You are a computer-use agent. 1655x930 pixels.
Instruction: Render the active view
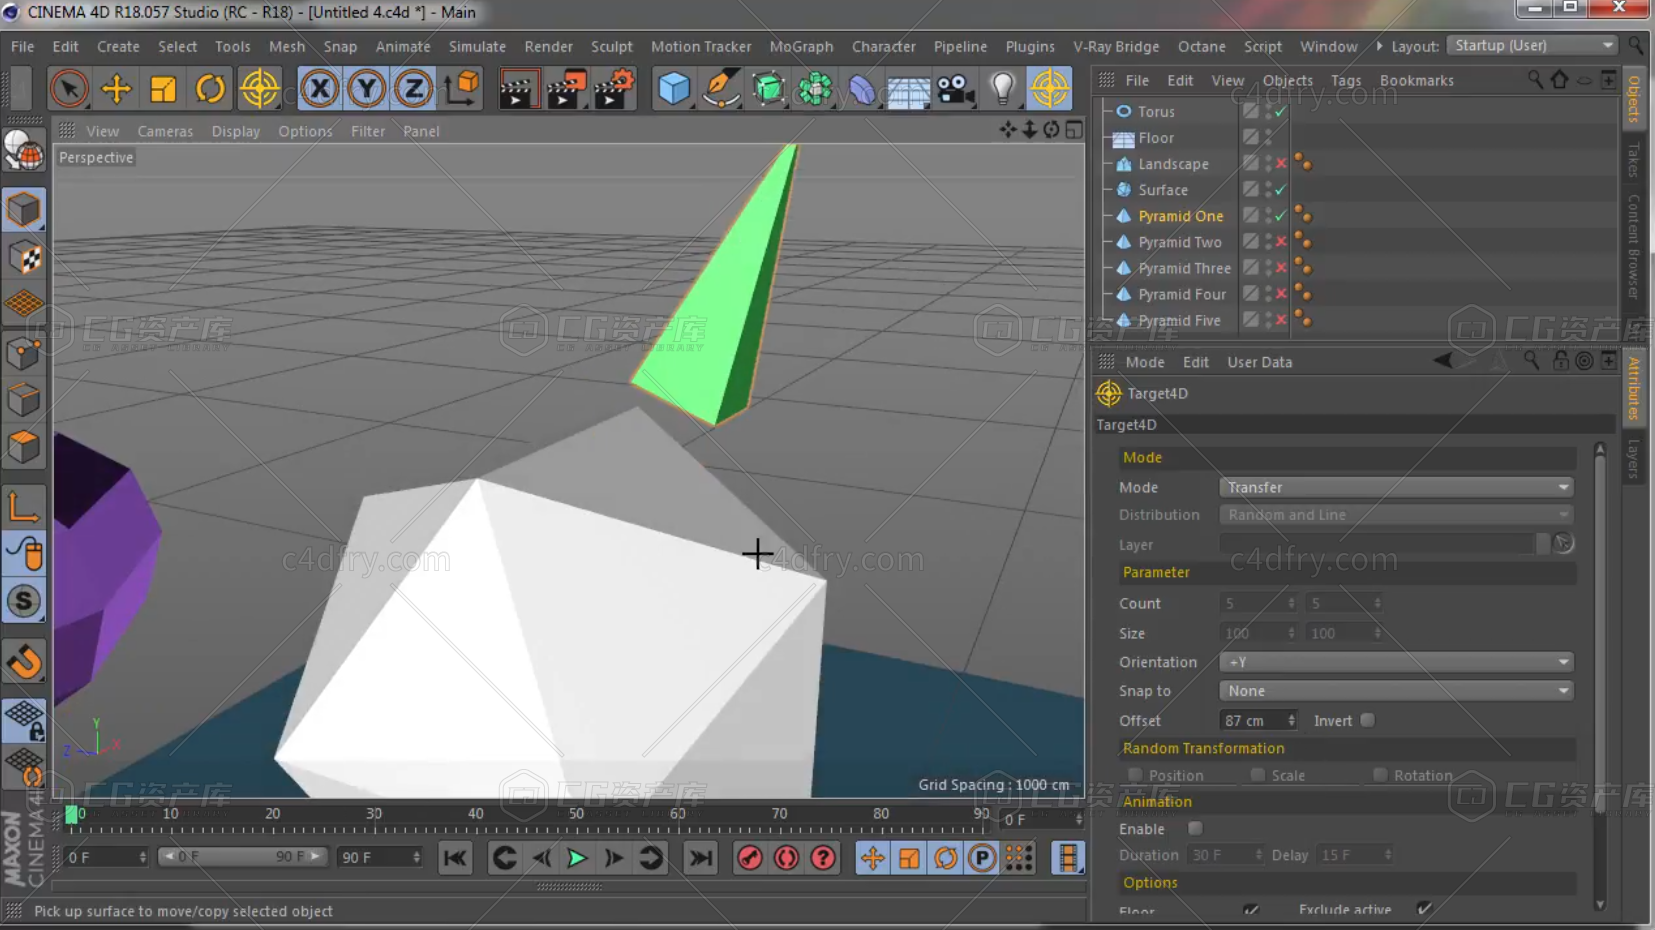(x=517, y=89)
